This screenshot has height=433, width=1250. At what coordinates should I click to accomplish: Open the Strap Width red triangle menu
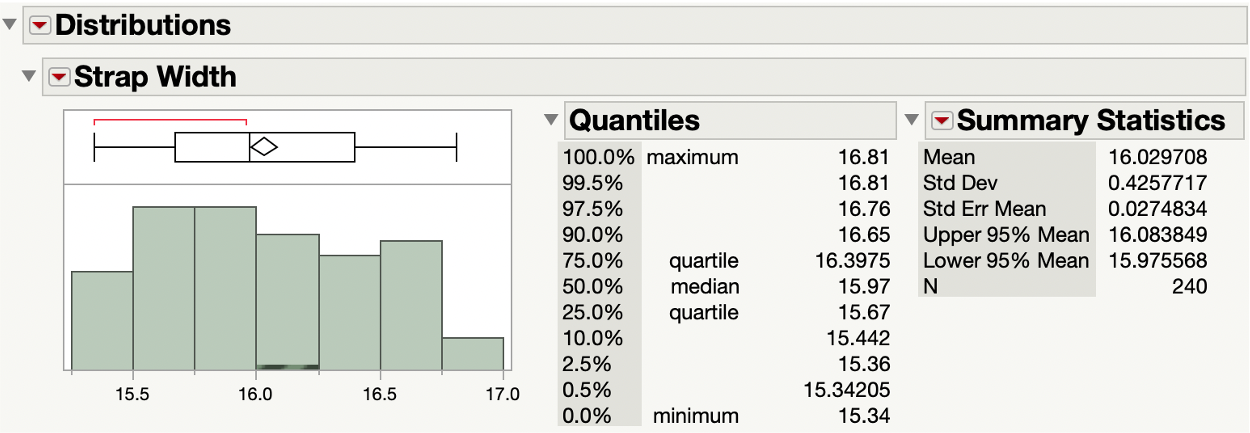point(60,77)
